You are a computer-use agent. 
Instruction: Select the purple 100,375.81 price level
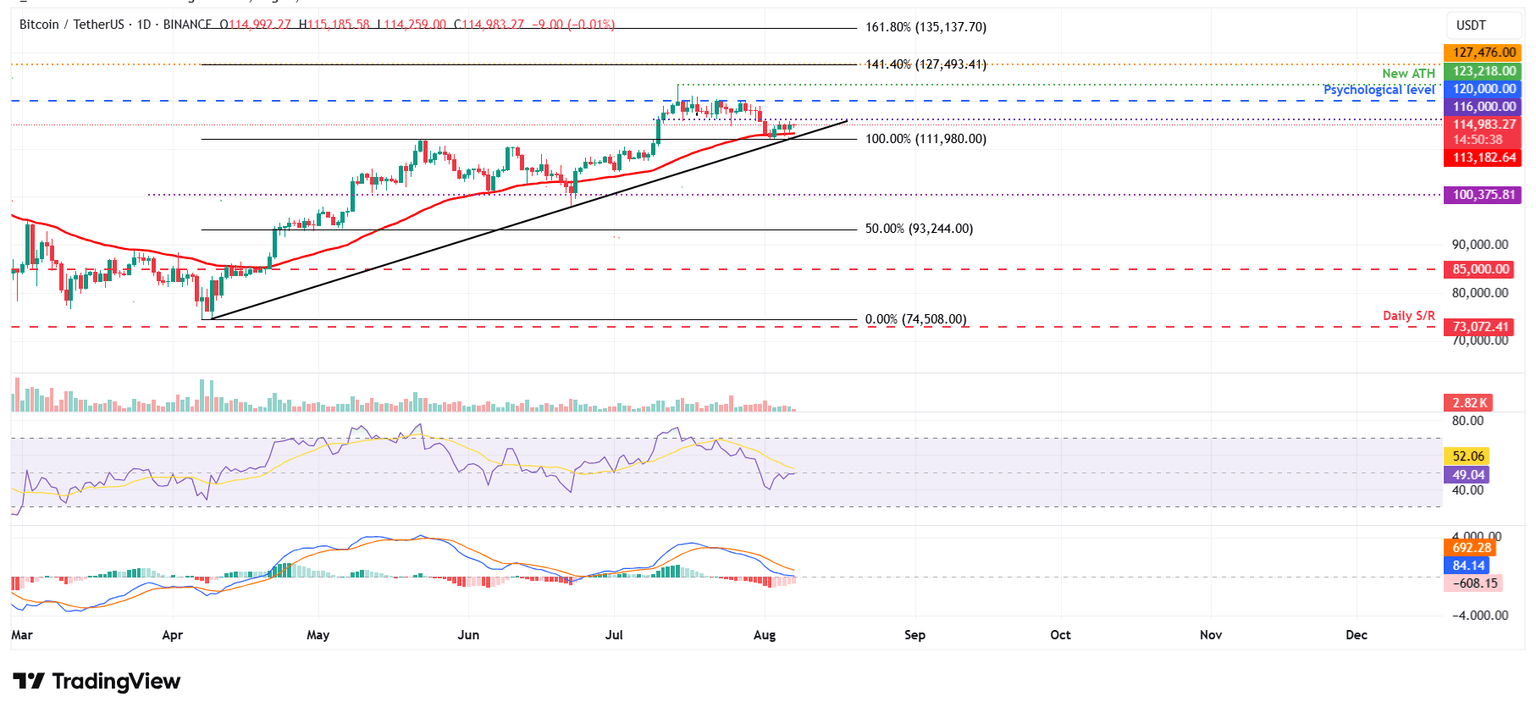[x=1483, y=195]
